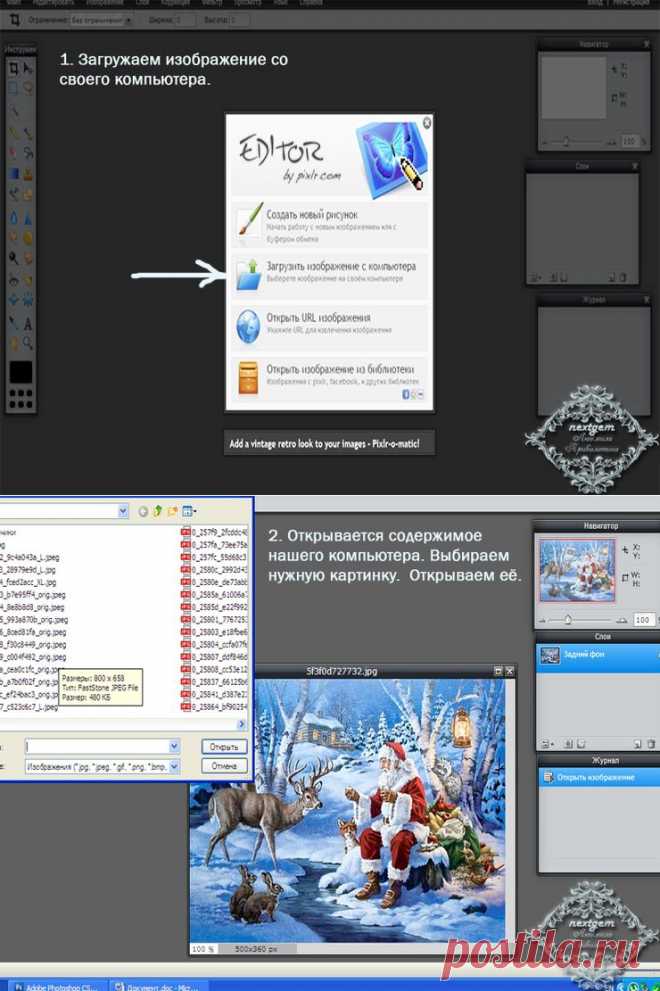Select file 0_257f9_2fcddc in list
Screen dimensions: 660x991
point(214,532)
